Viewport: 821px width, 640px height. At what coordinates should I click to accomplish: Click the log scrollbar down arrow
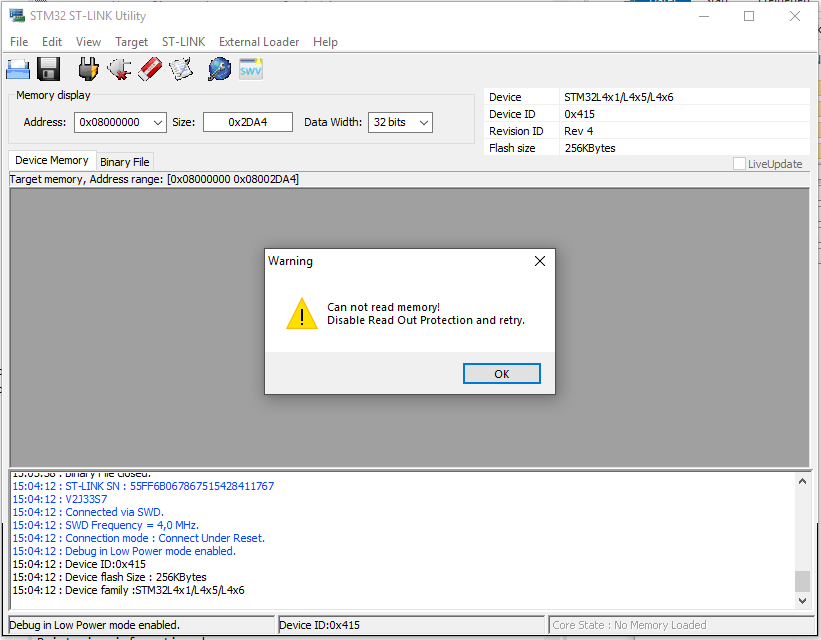pos(802,601)
